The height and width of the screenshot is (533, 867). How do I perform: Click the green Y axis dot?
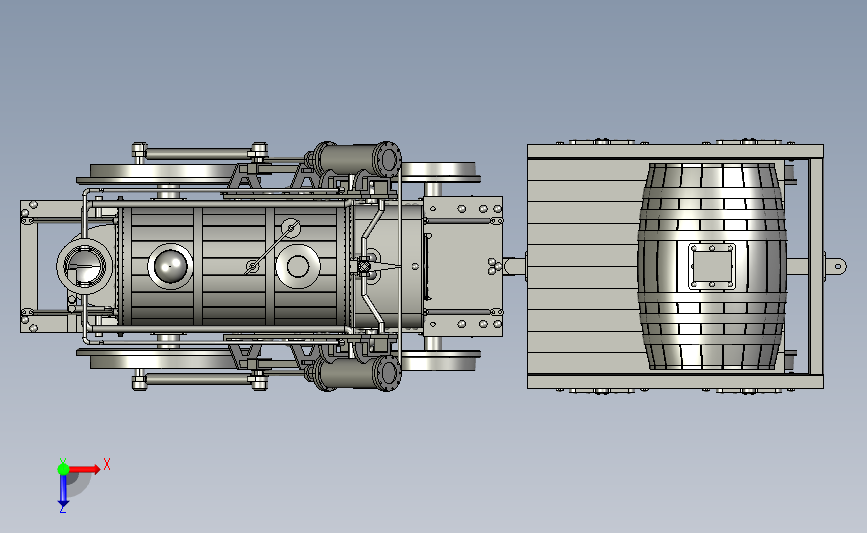(x=63, y=469)
